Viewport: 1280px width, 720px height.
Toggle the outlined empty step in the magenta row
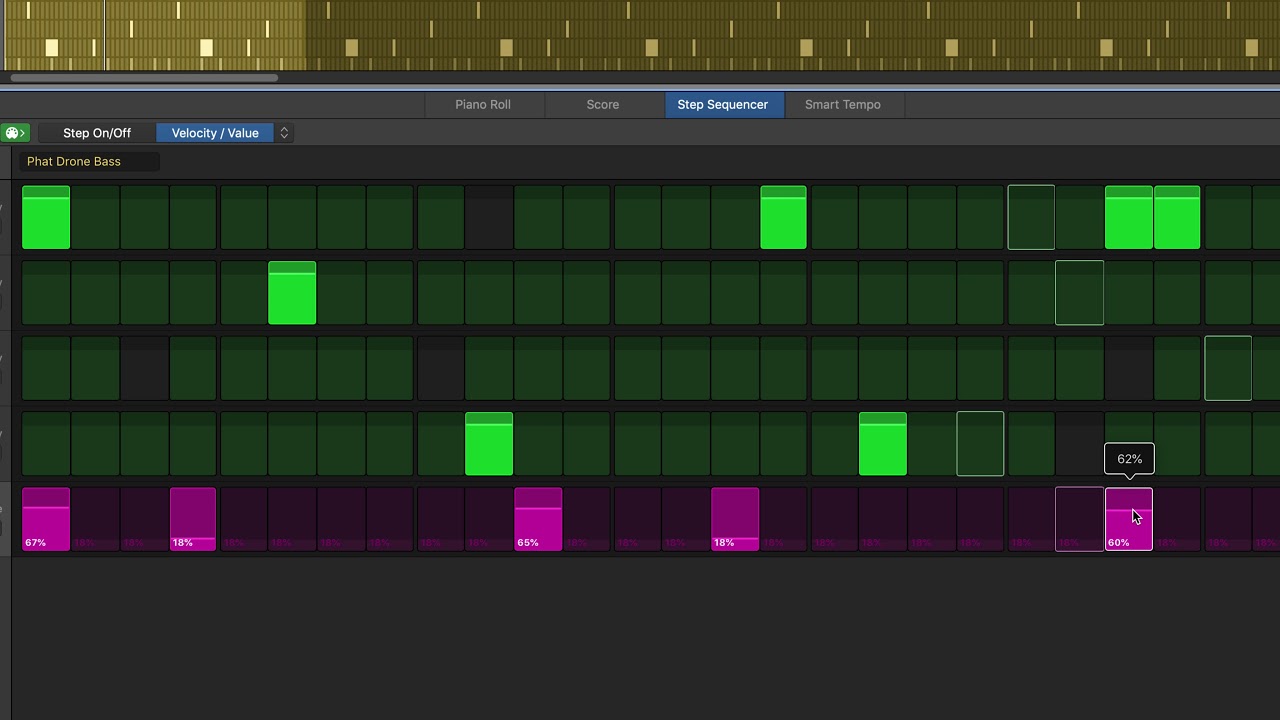(1080, 519)
